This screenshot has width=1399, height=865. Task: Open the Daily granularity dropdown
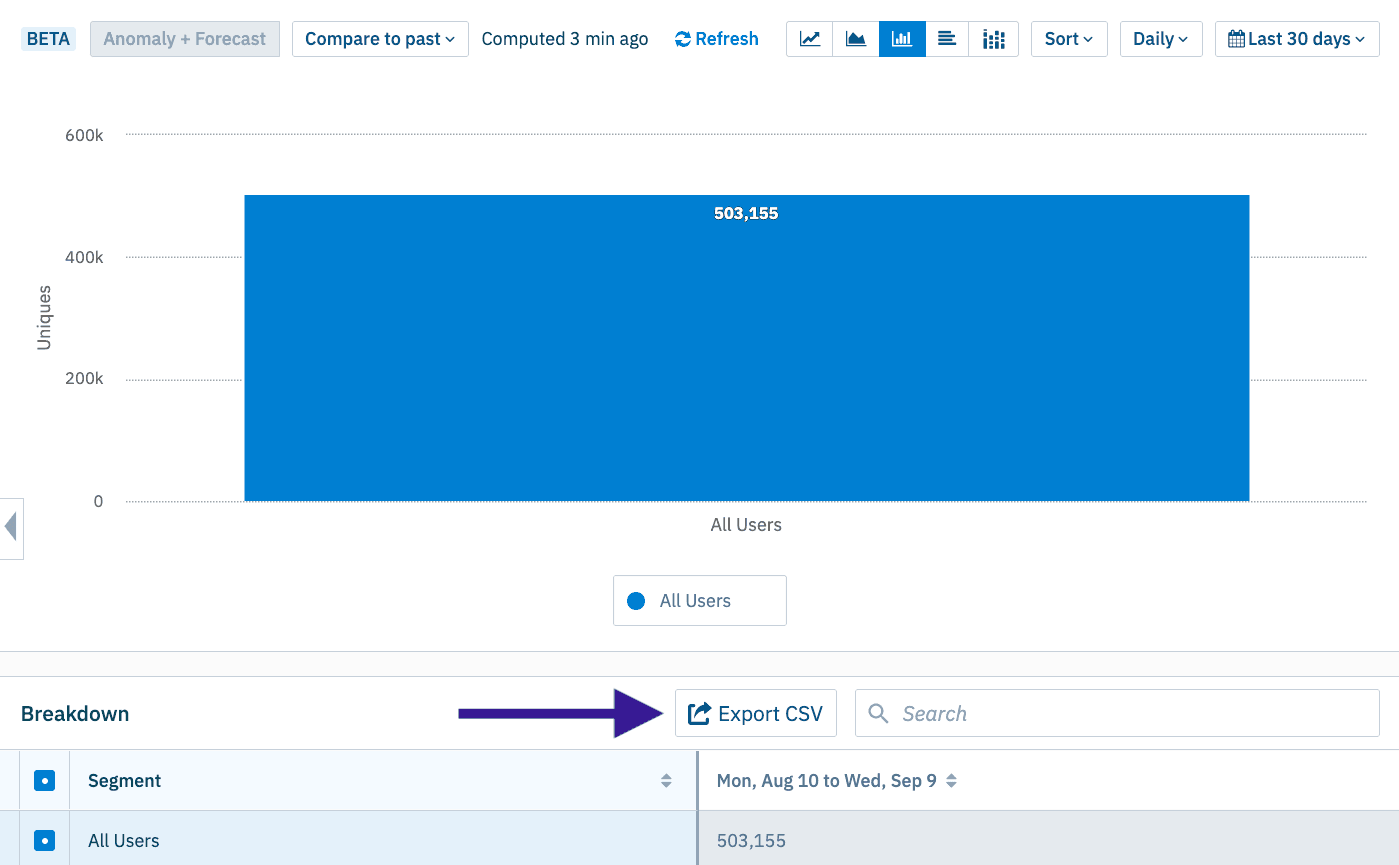[x=1161, y=38]
